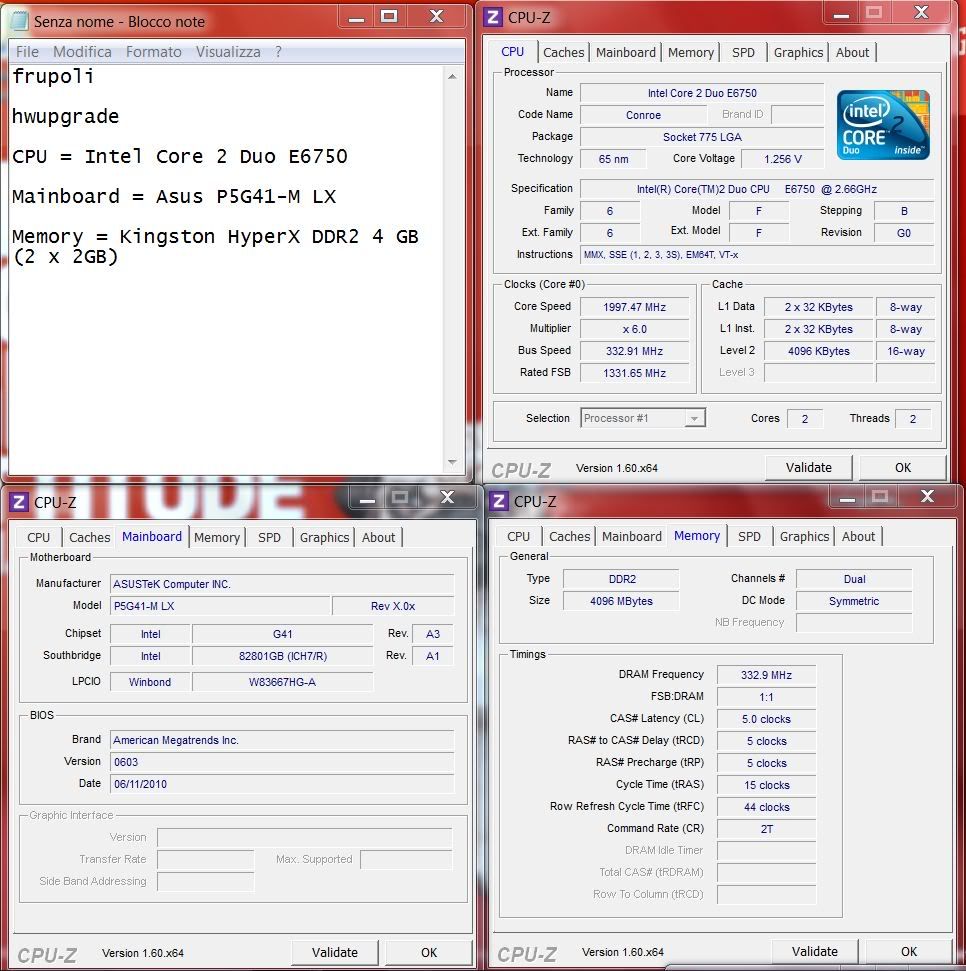
Task: Click the DRAM Frequency value 332.9 MHz
Action: tap(767, 675)
